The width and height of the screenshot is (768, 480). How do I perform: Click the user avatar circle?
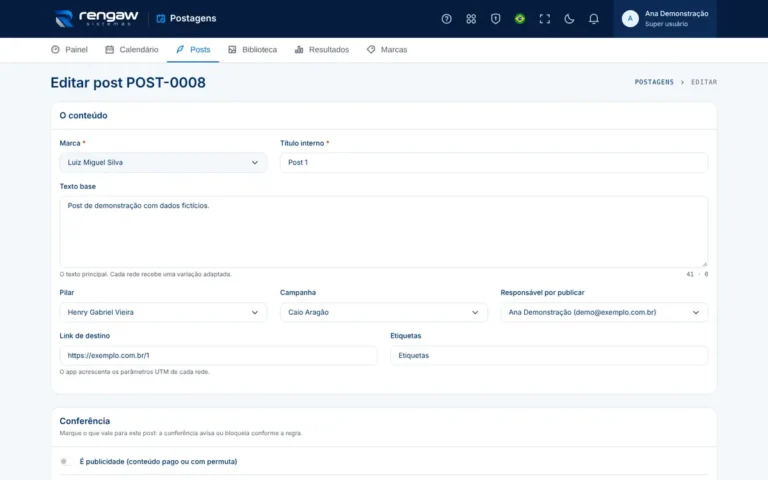pos(630,19)
